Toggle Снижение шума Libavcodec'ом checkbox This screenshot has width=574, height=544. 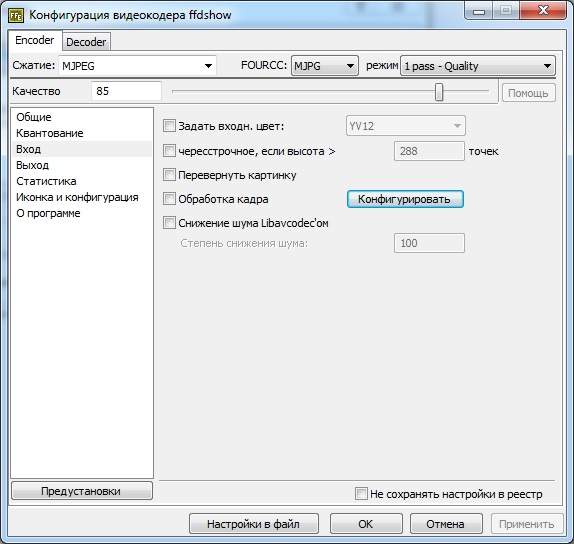(x=169, y=223)
